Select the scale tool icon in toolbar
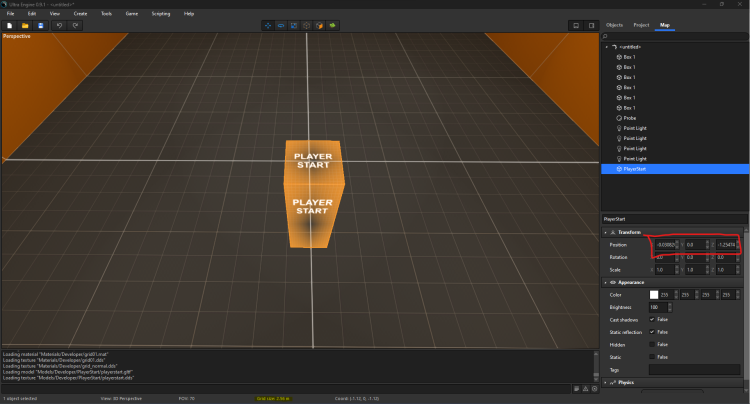 click(293, 25)
